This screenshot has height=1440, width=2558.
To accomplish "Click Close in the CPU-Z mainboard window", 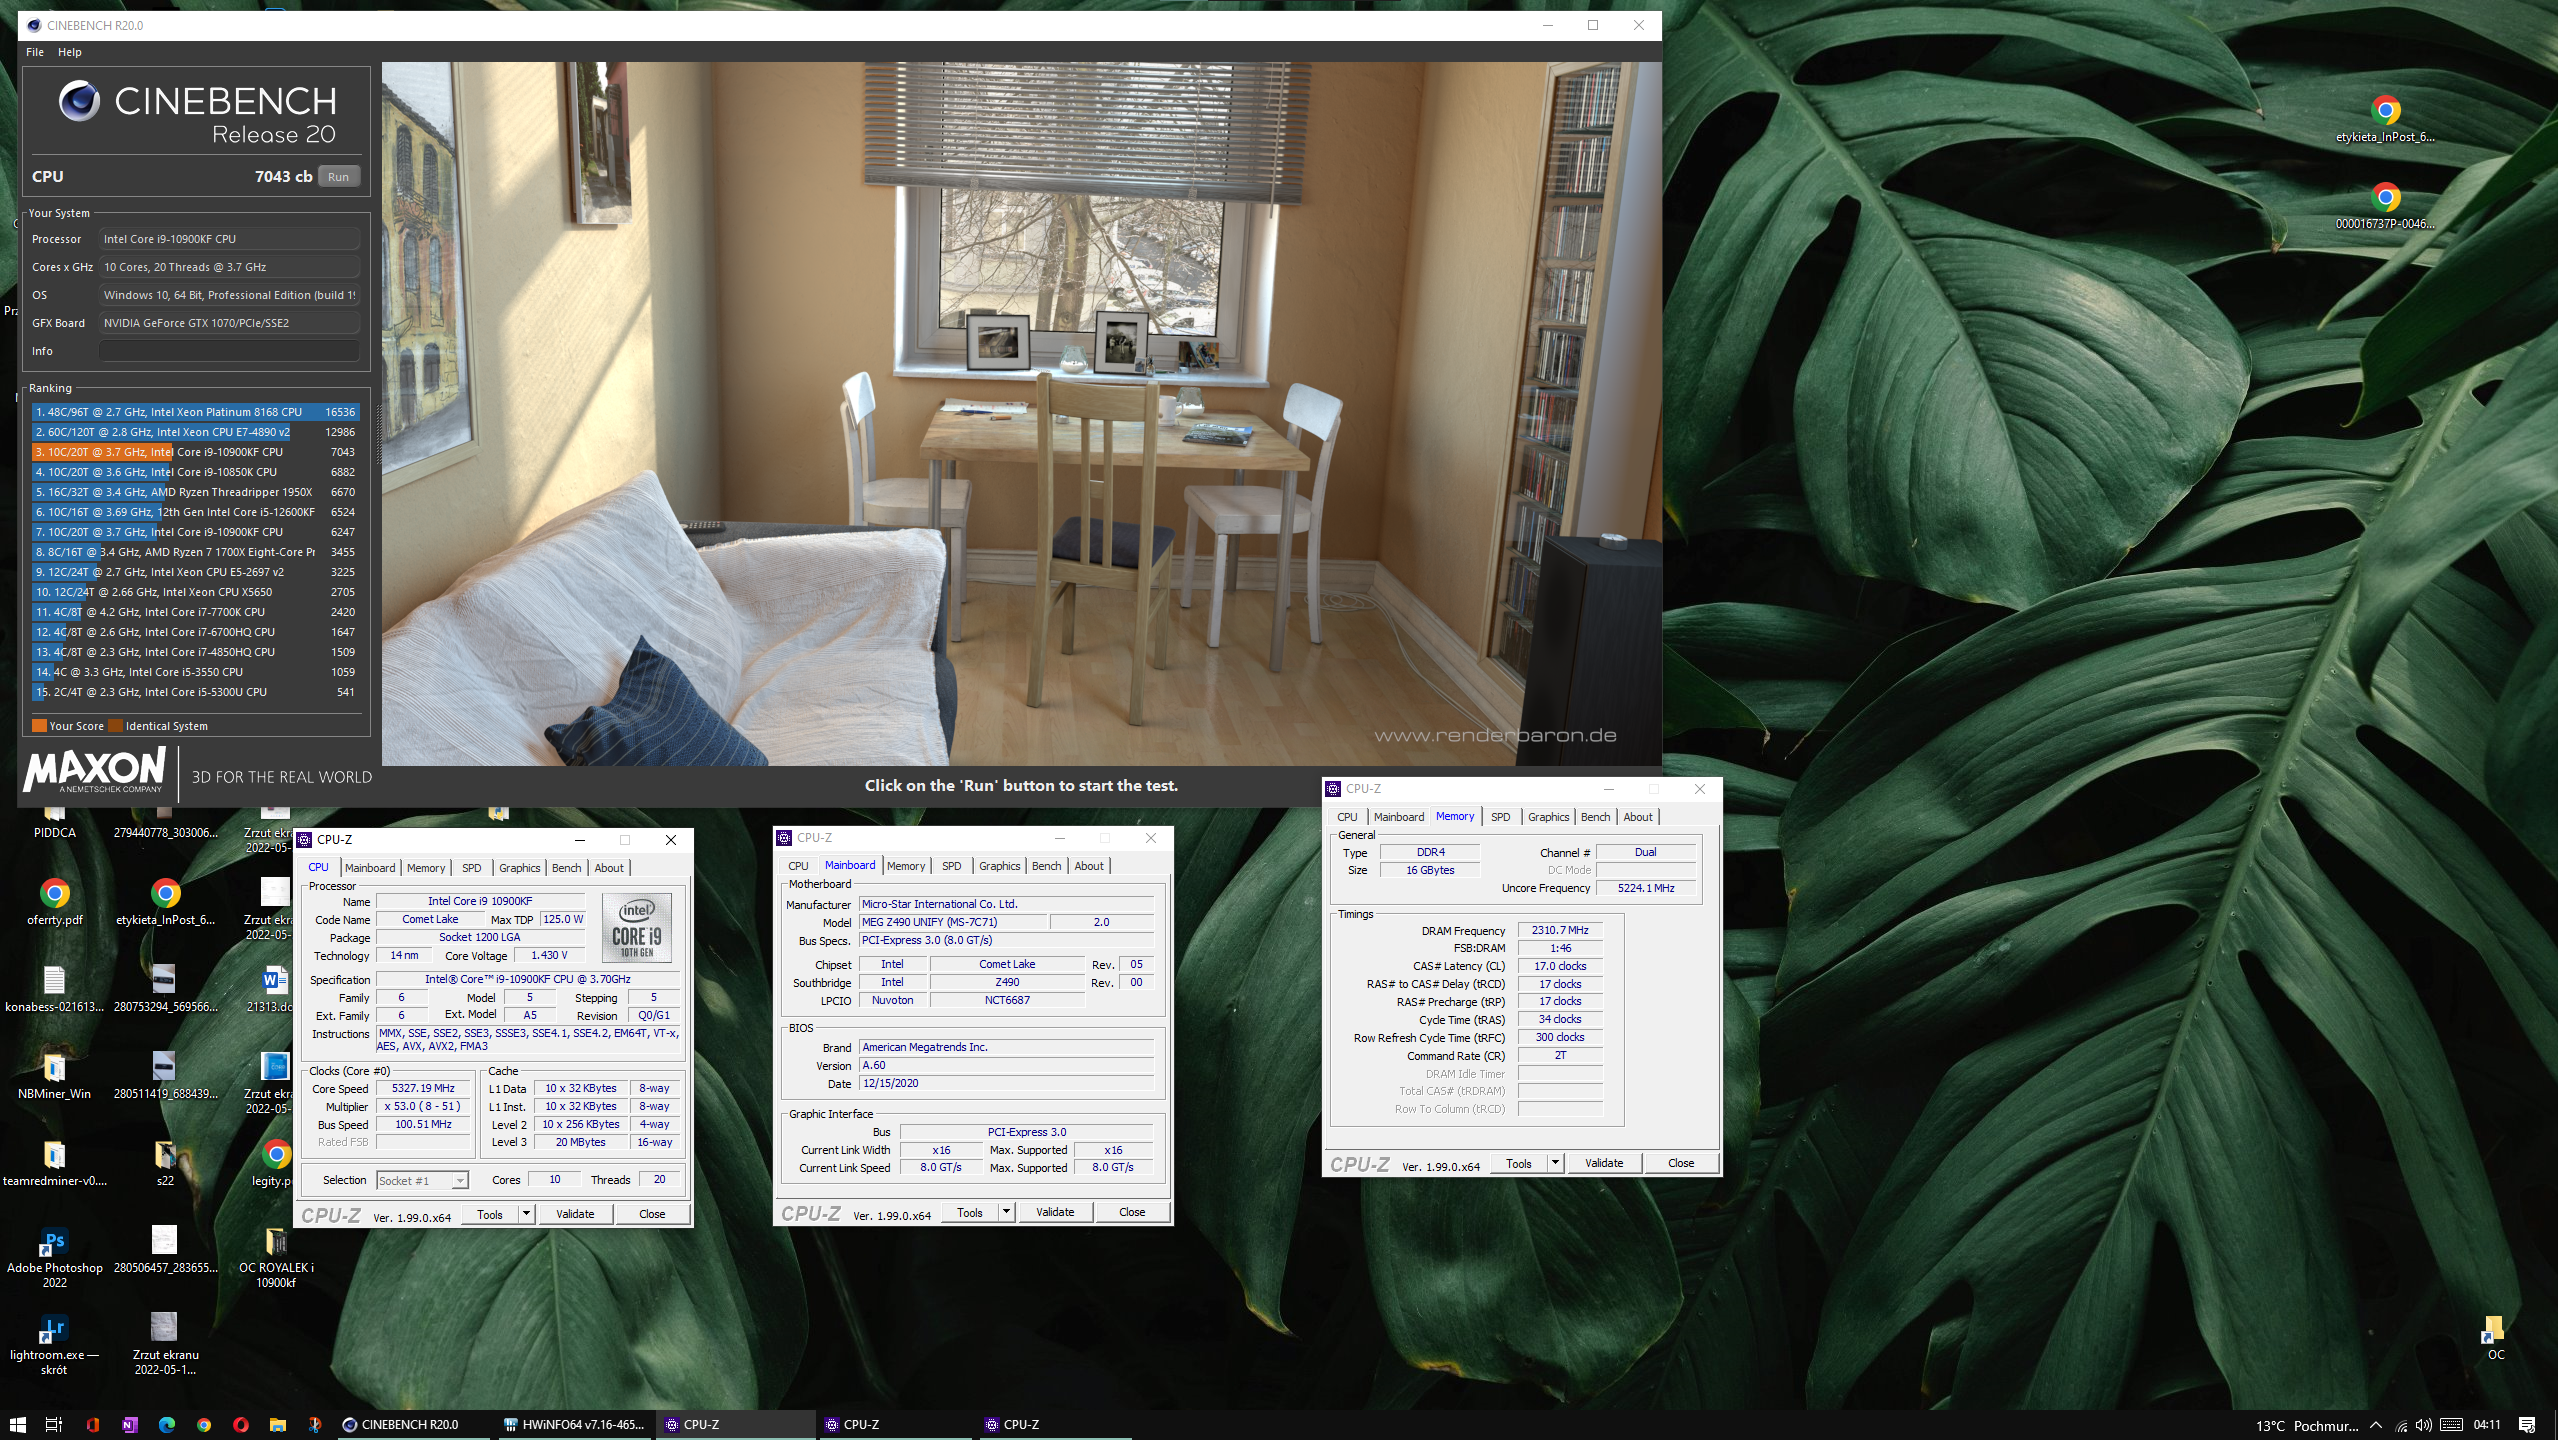I will (1131, 1212).
